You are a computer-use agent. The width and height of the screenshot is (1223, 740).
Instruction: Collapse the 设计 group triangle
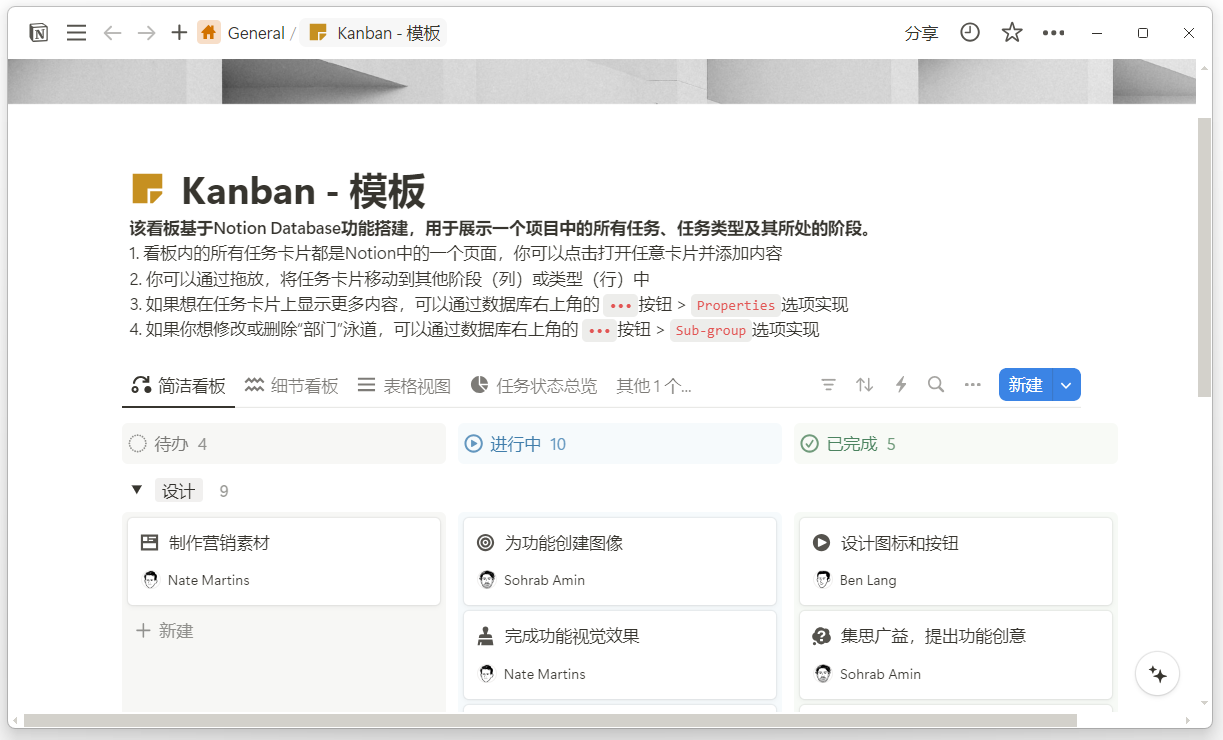[137, 490]
